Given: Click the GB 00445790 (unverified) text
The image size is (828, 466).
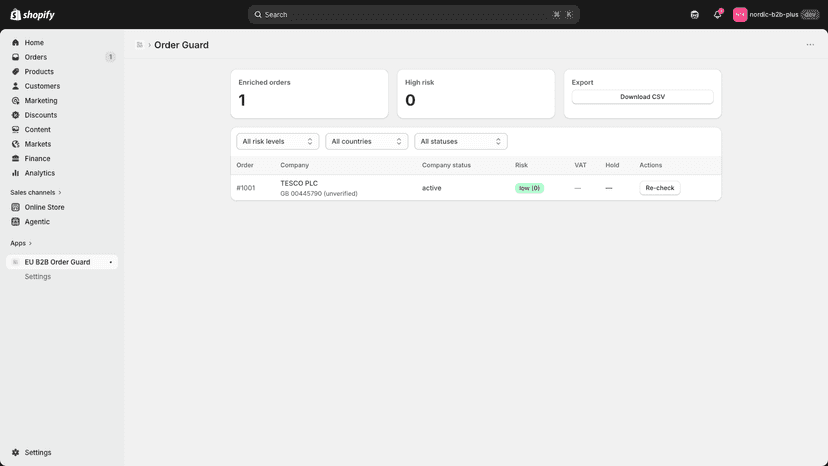Looking at the screenshot, I should pyautogui.click(x=318, y=193).
